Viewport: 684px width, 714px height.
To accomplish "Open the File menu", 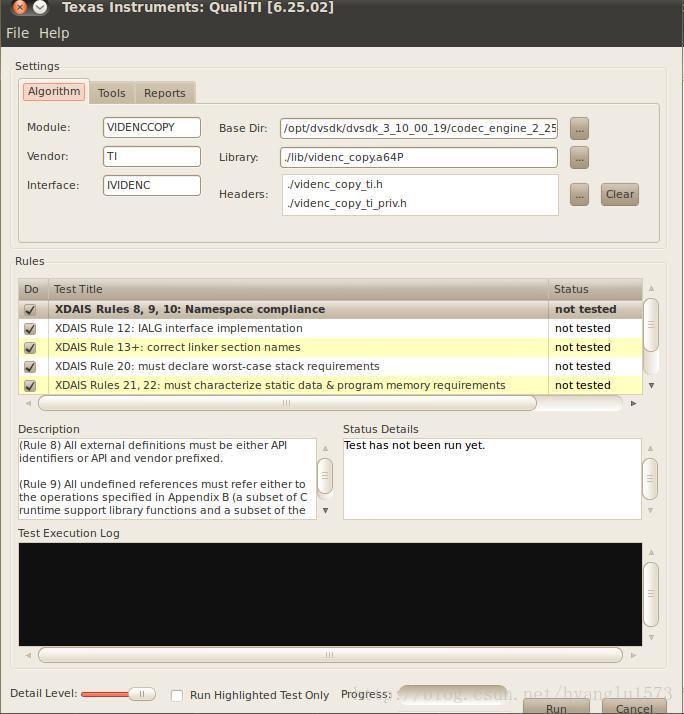I will click(17, 33).
